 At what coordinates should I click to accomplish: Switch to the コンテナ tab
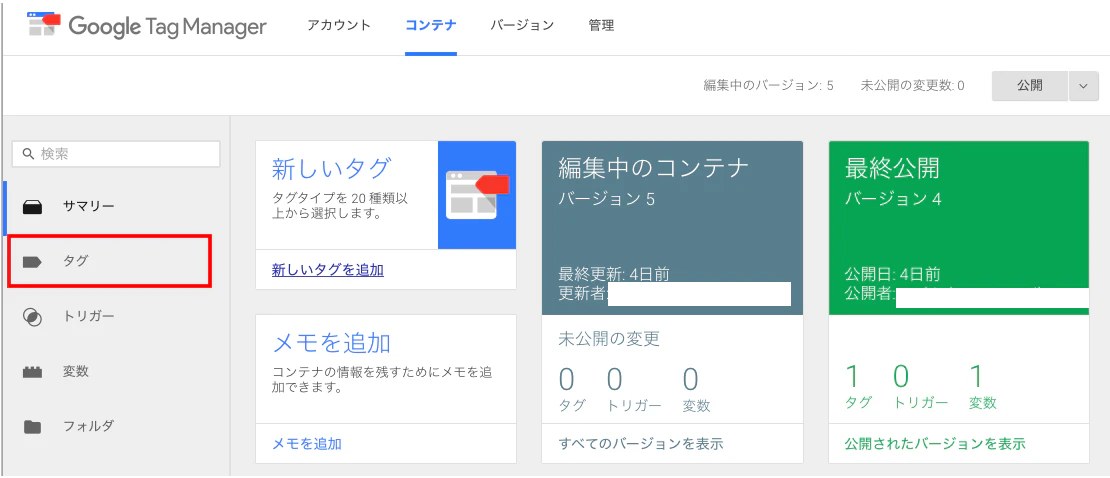click(x=430, y=25)
